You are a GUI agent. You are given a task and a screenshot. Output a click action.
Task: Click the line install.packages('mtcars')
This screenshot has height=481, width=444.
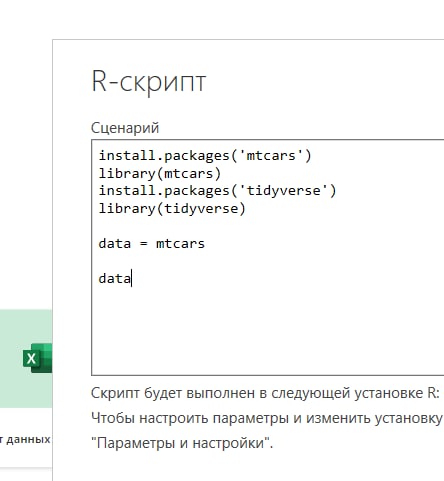(x=205, y=156)
